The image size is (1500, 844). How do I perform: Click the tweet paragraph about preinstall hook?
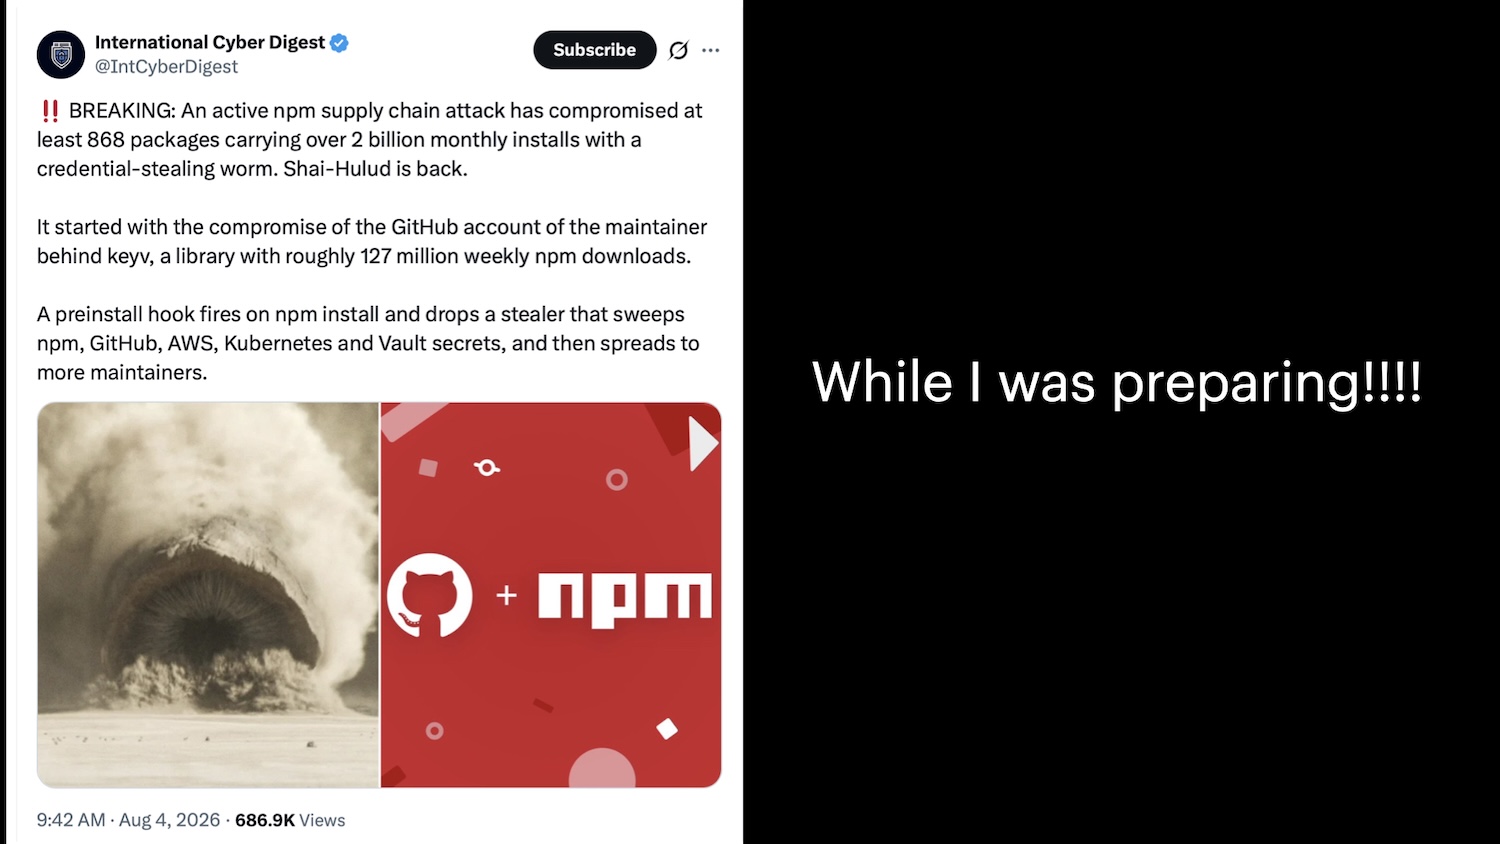(x=368, y=343)
